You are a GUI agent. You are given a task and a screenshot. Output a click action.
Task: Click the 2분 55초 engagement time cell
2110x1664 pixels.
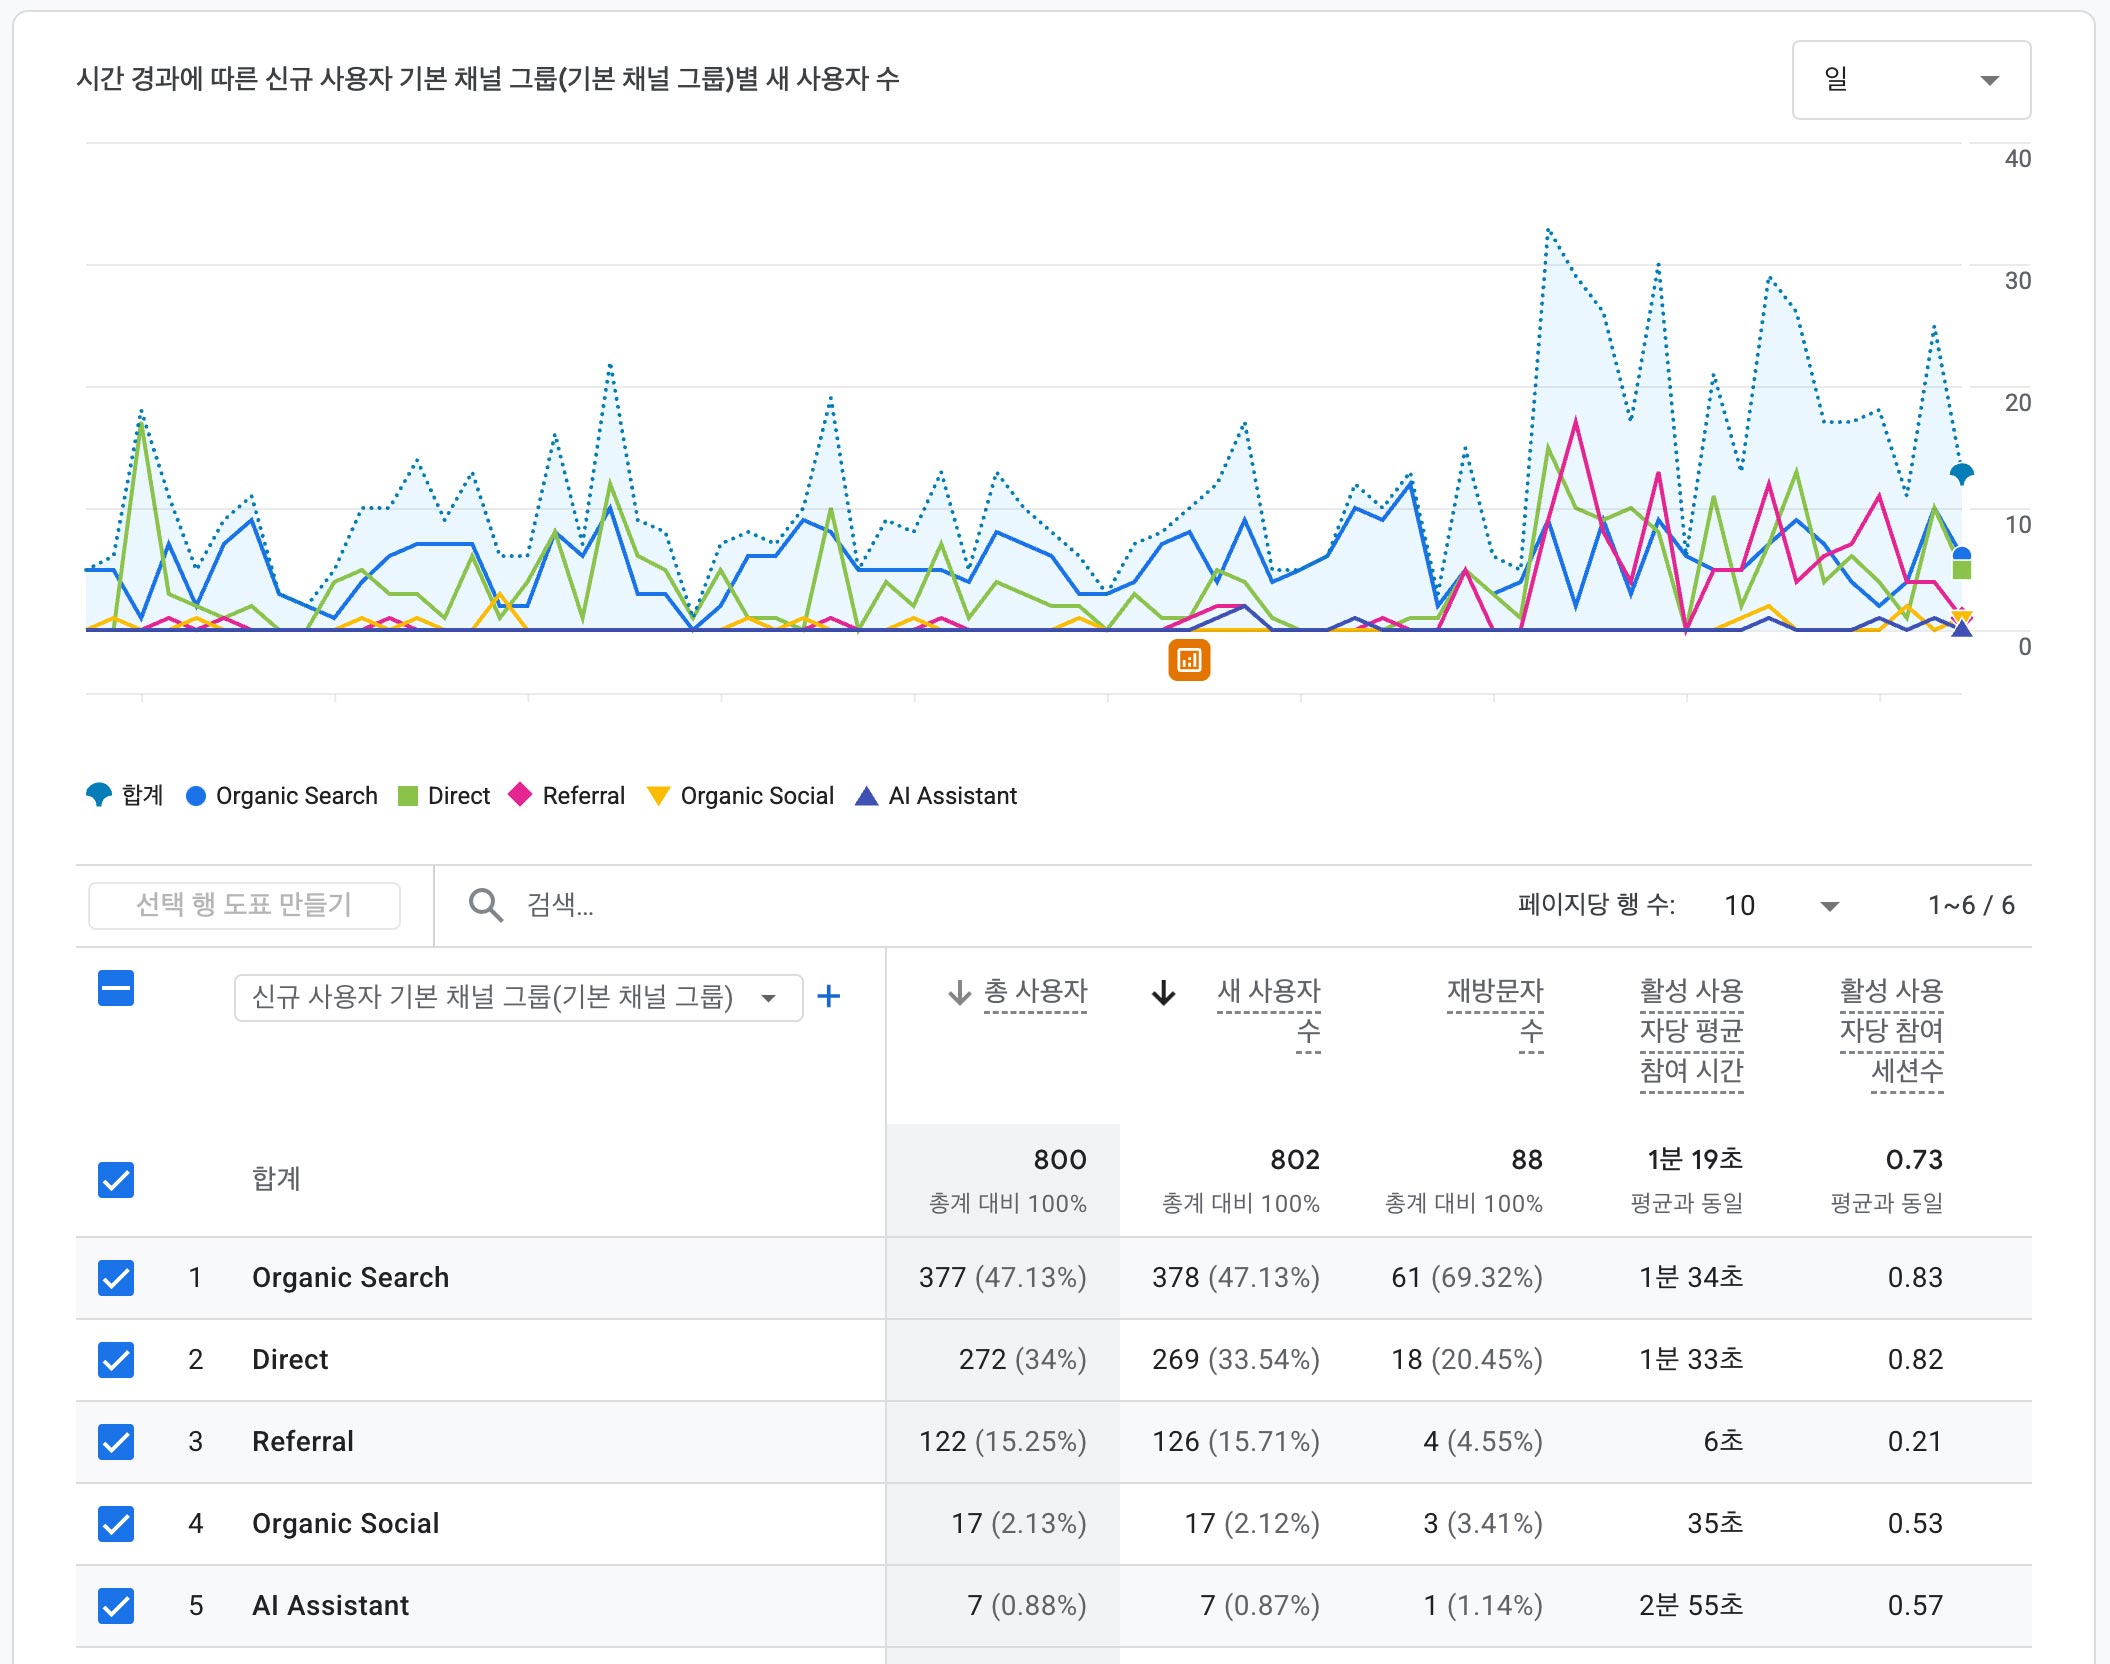tap(1691, 1606)
